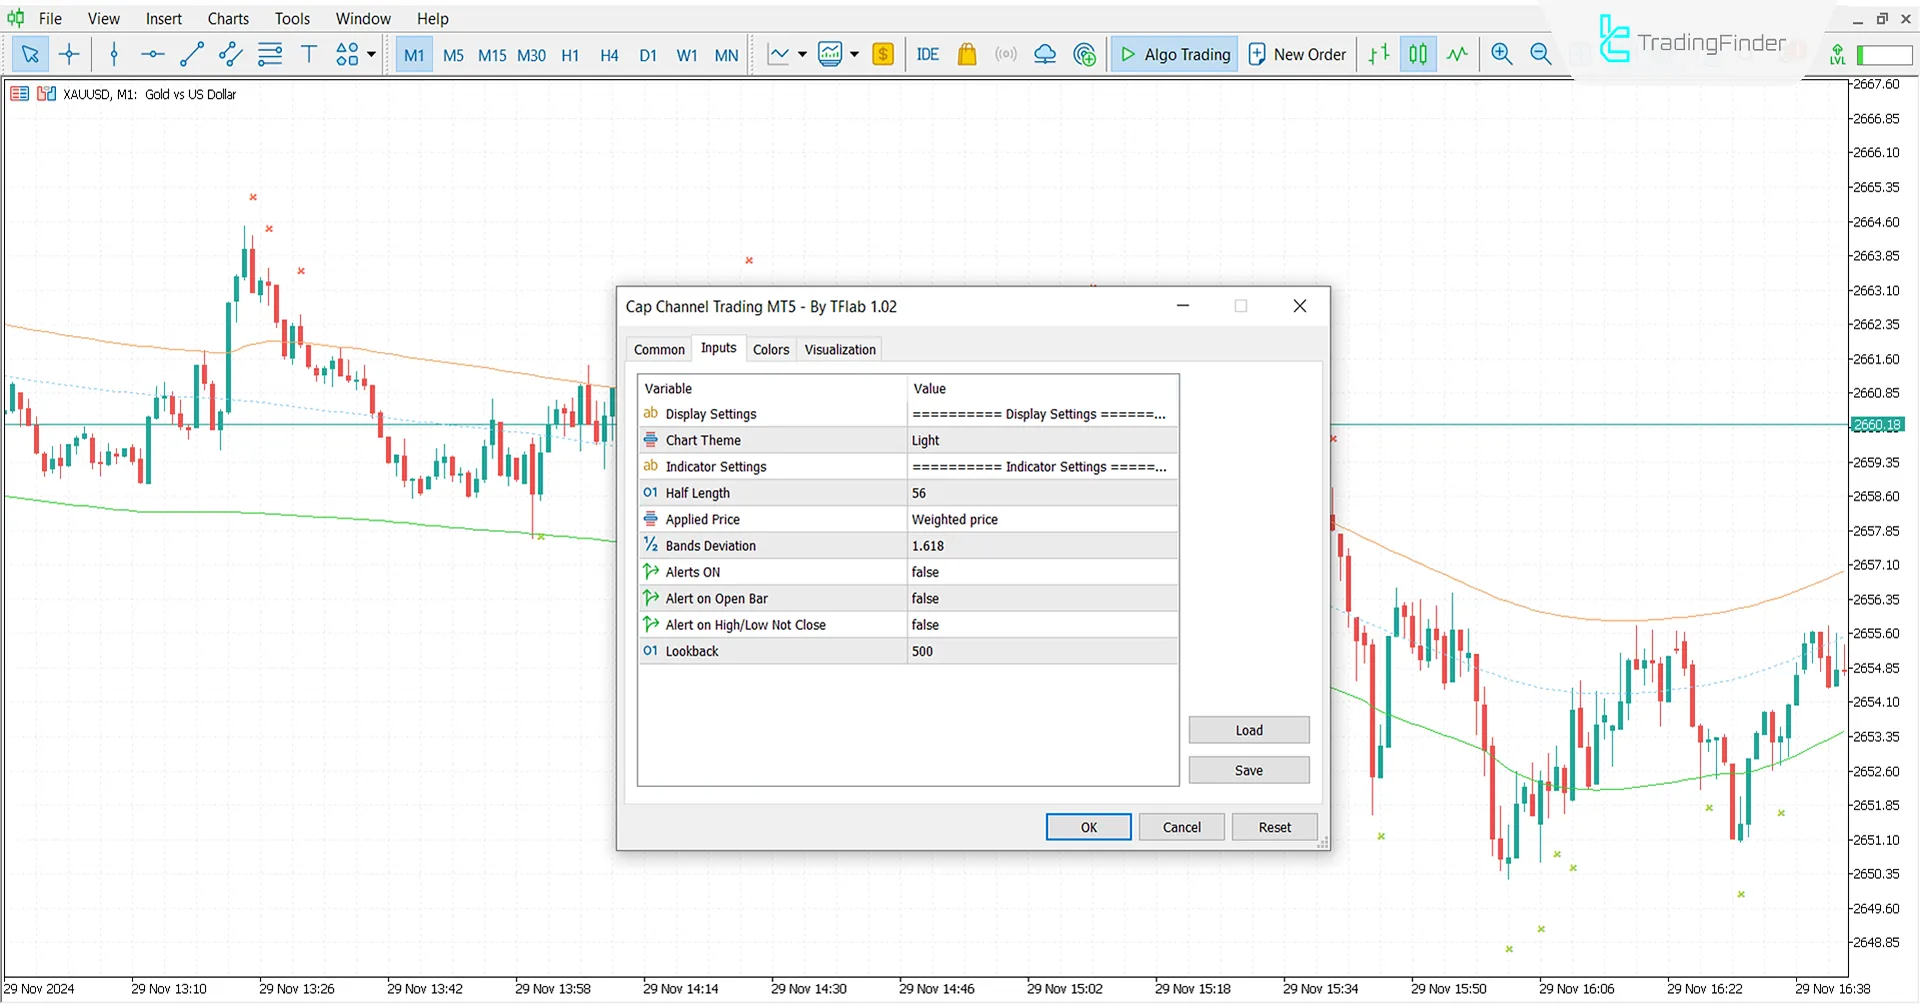
Task: Select the Trendline drawing tool
Action: tap(191, 54)
